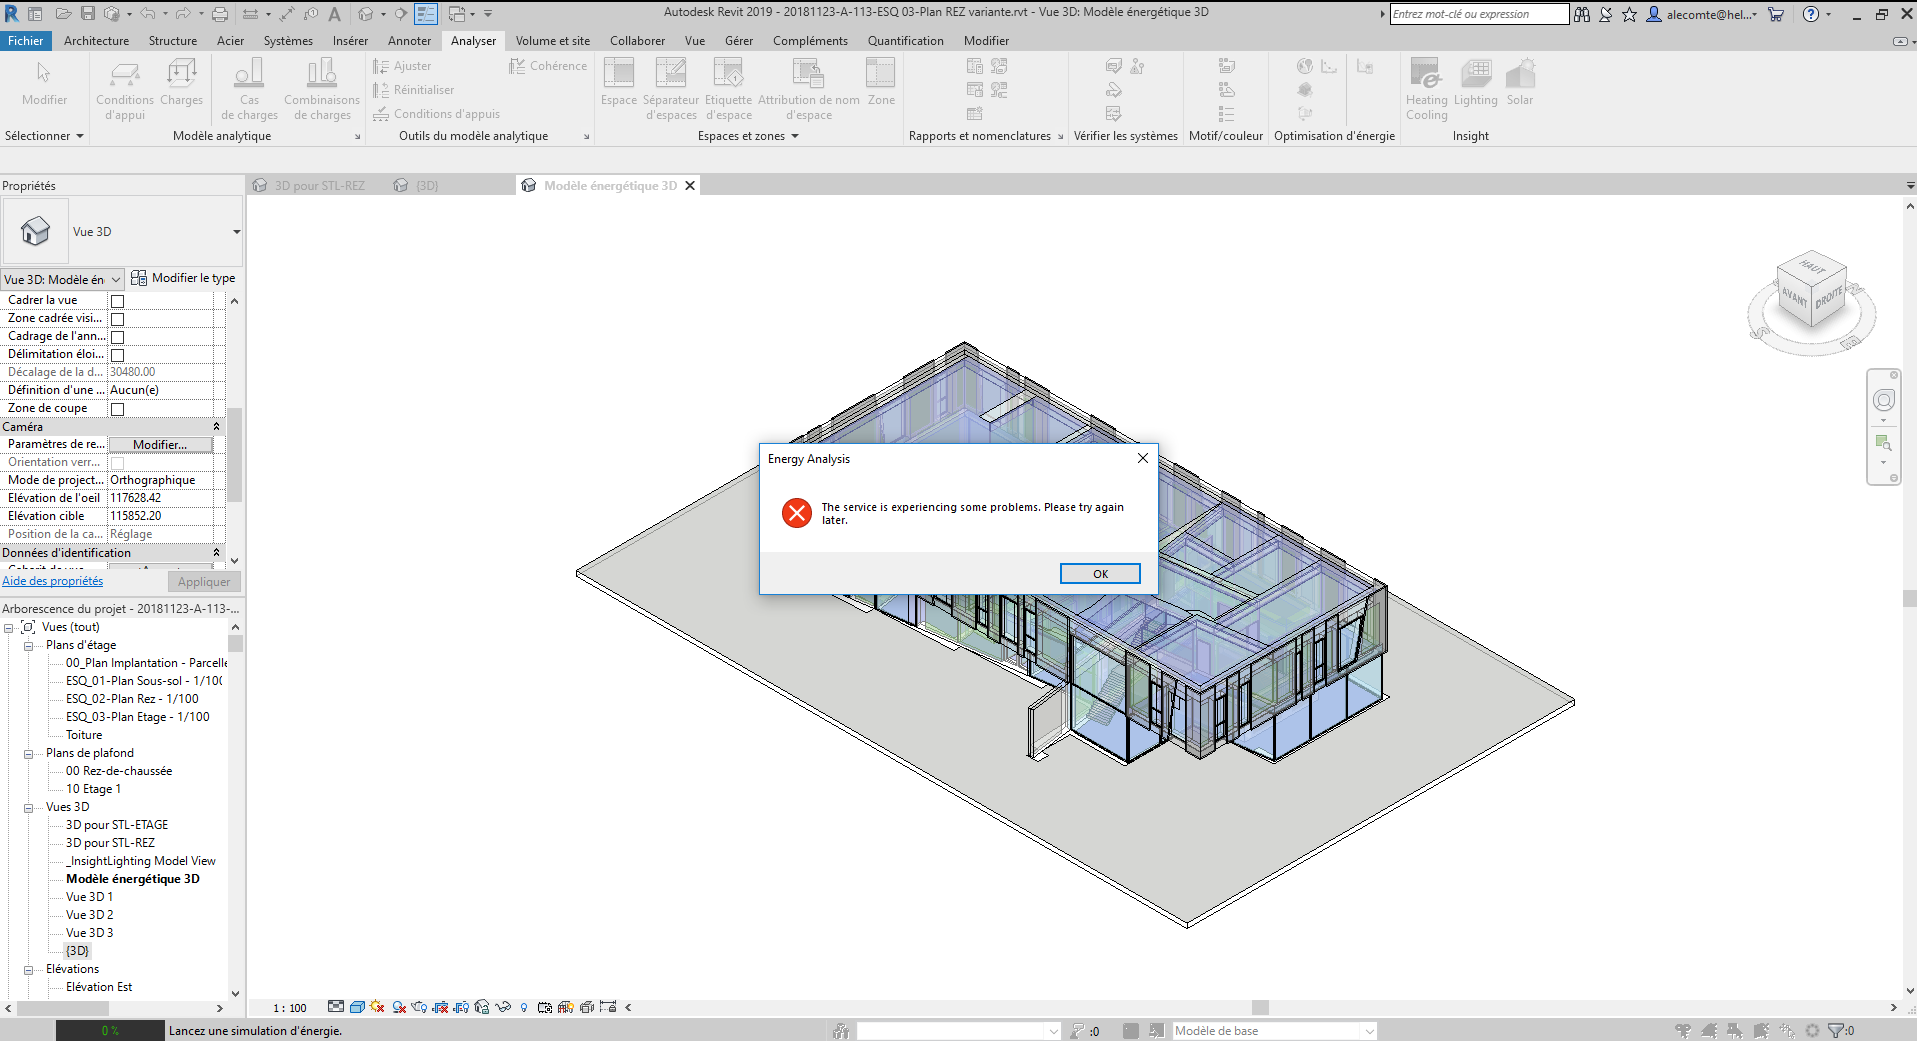The image size is (1917, 1041).
Task: Click the Modifier le type button
Action: click(x=184, y=278)
